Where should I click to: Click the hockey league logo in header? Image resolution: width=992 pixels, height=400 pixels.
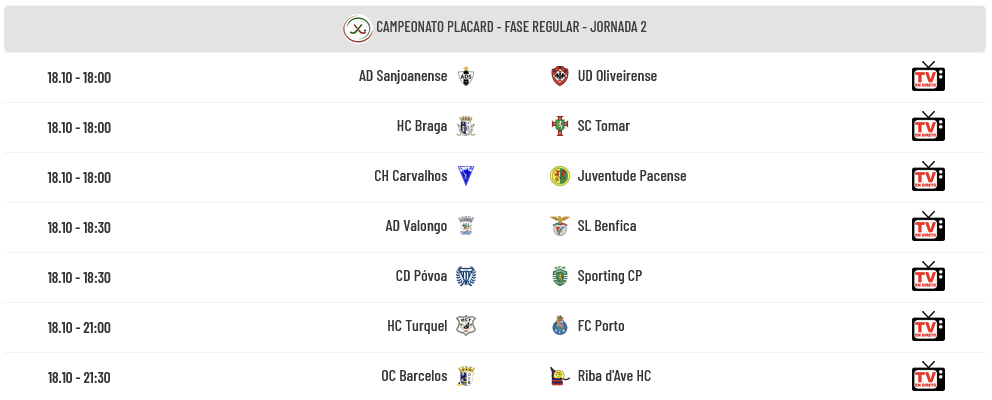tap(357, 28)
